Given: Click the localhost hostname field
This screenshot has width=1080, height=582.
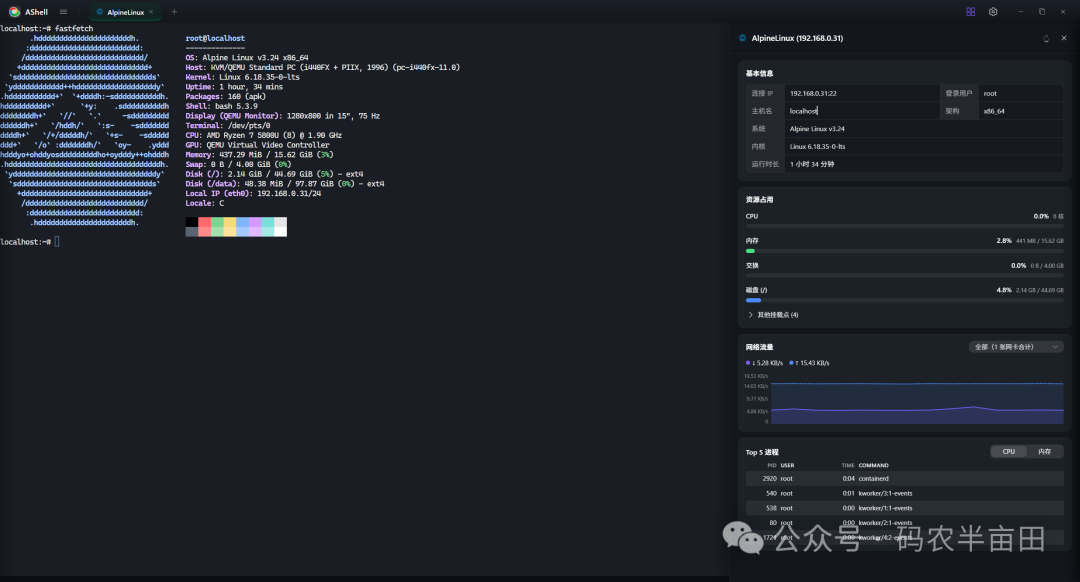Looking at the screenshot, I should pos(862,111).
